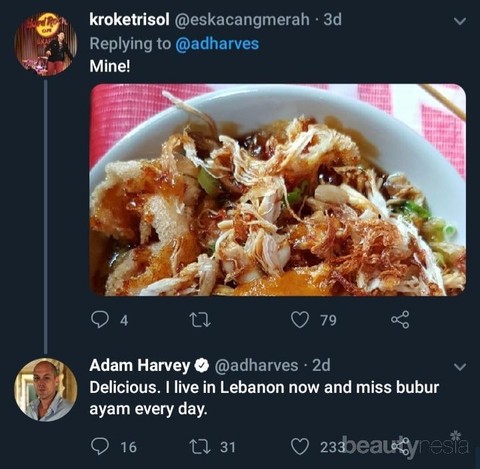
Task: Open Adam Harvey's profile from name
Action: point(139,365)
